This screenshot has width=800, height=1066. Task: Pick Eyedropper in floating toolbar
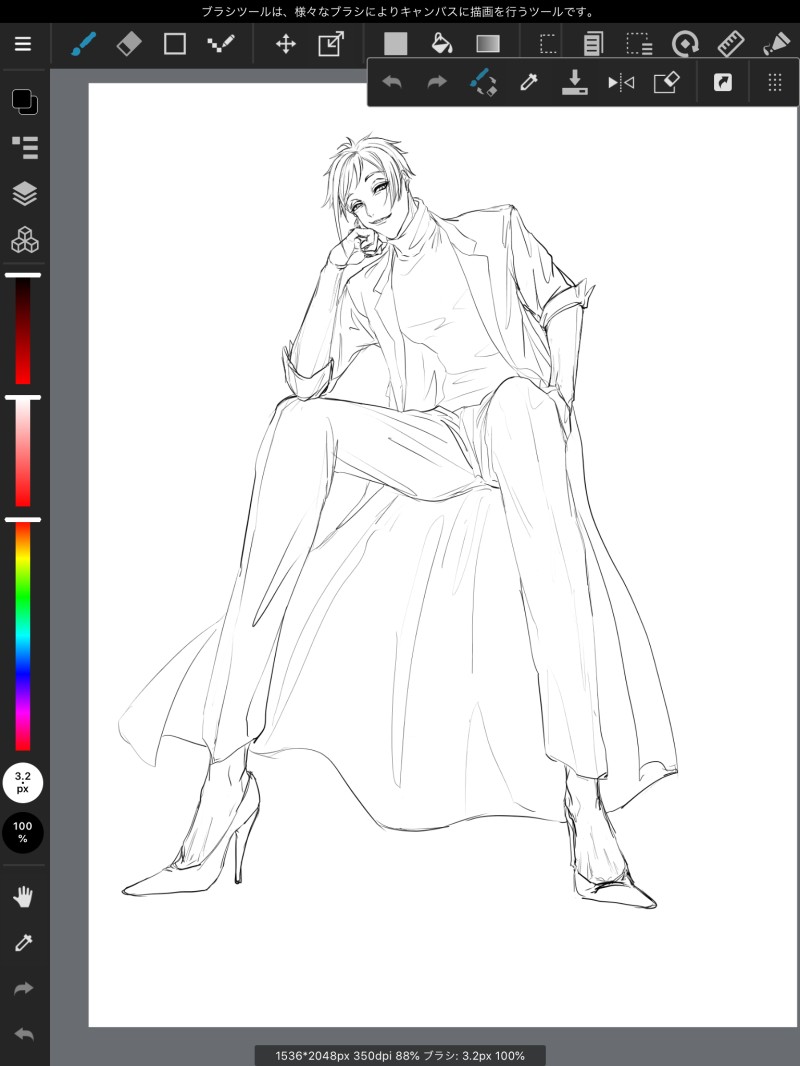click(x=529, y=83)
